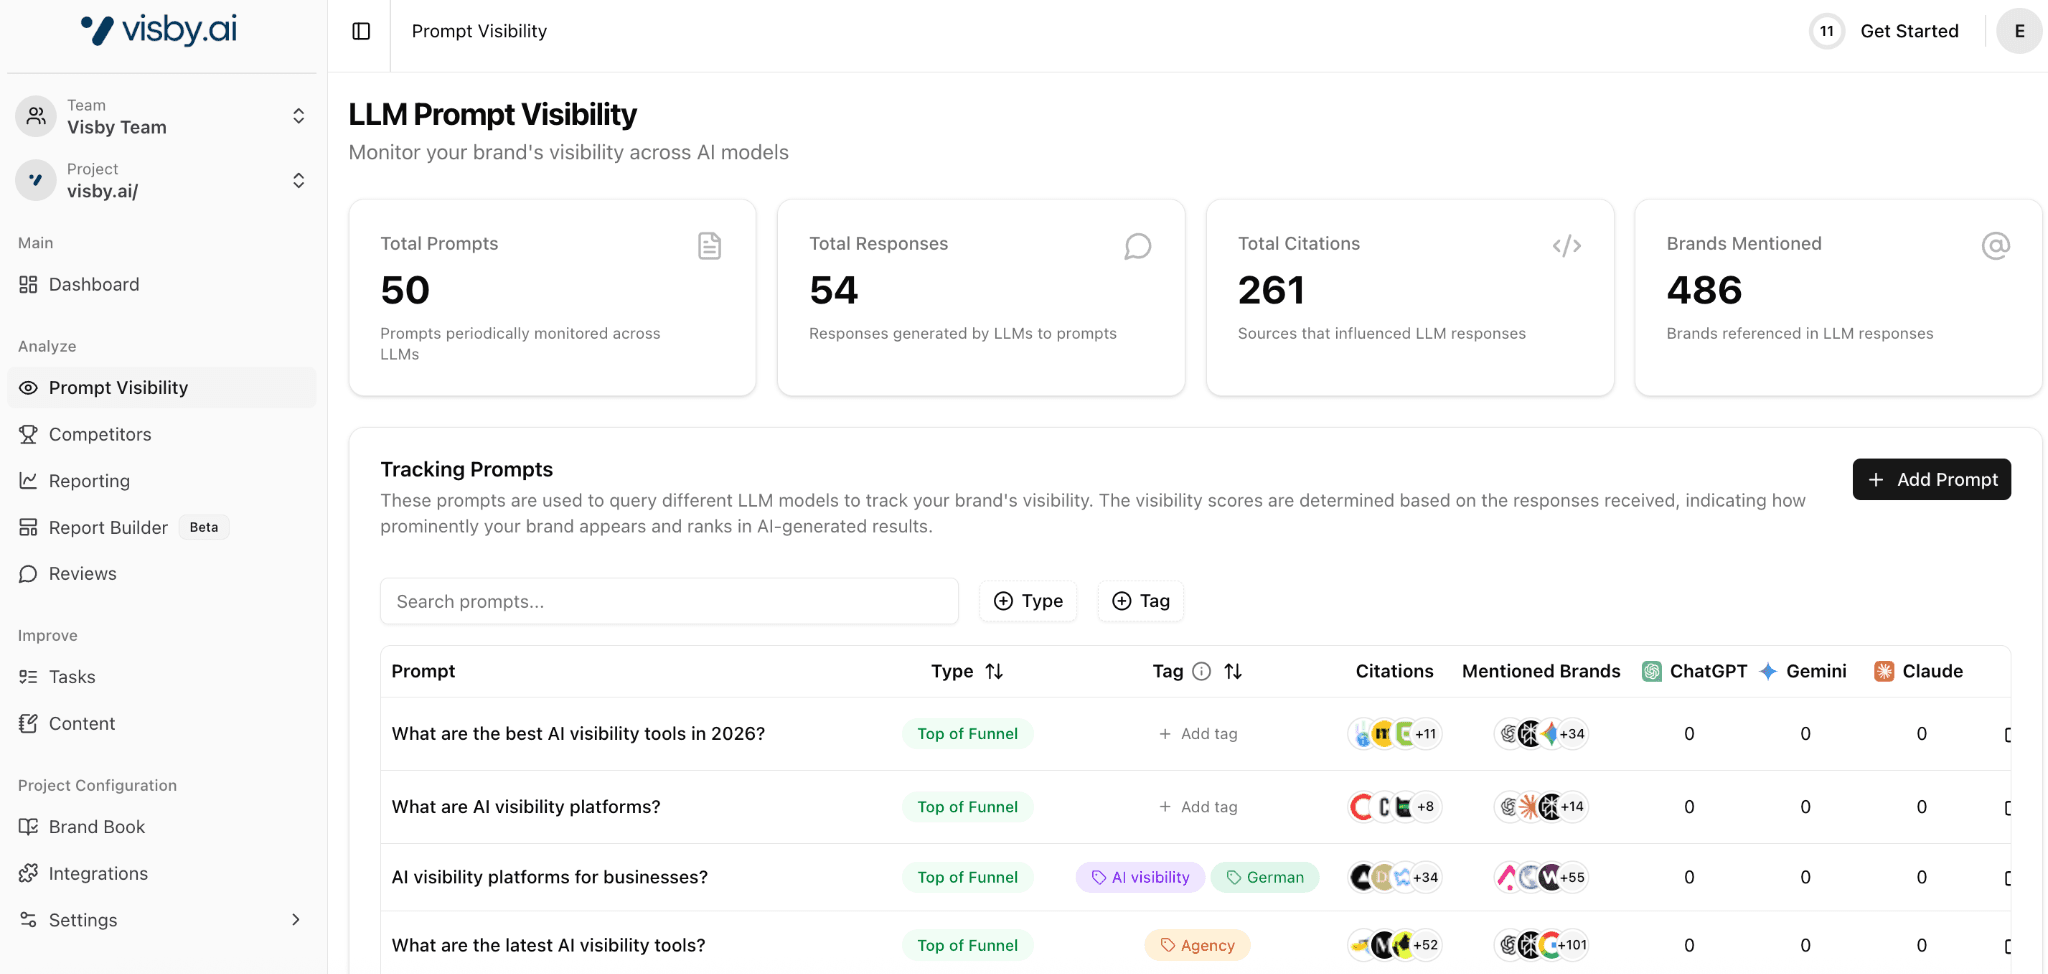Click Top of Funnel badge for businesses prompt
Viewport: 2048px width, 974px height.
click(x=967, y=878)
